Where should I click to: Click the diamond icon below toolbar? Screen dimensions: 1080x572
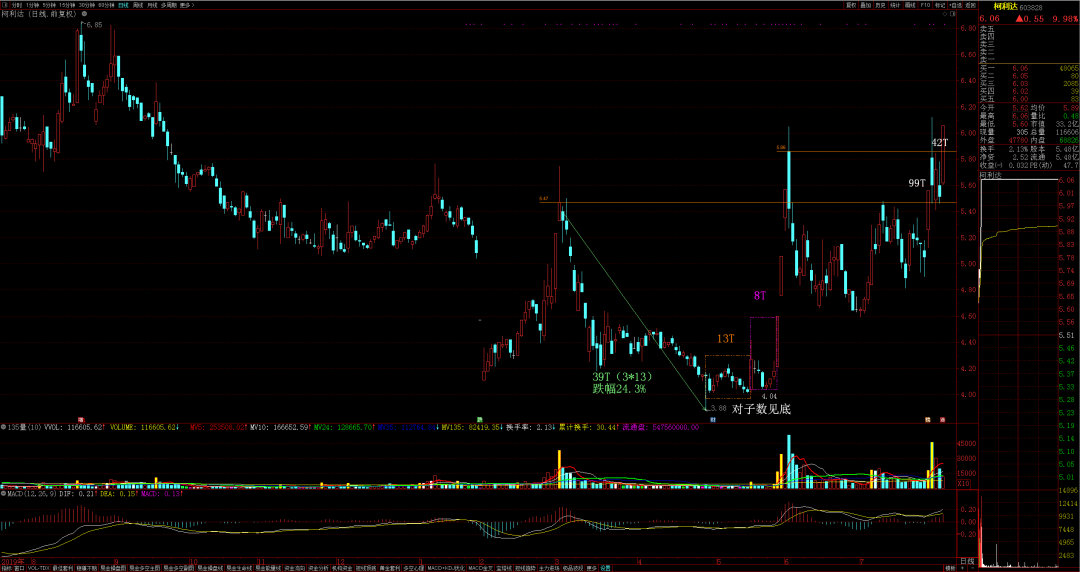coord(945,14)
